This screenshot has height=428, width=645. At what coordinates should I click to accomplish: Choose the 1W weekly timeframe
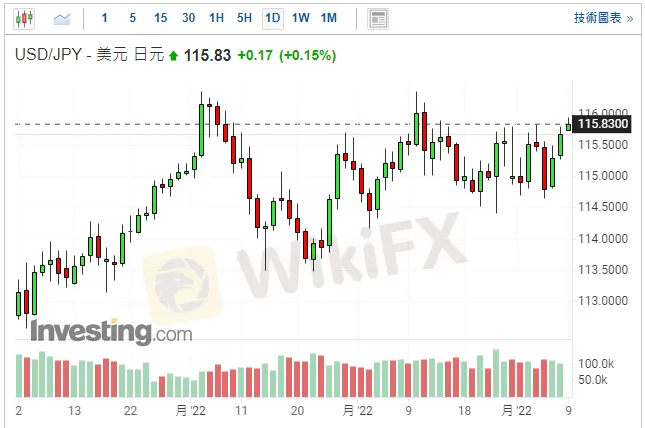pyautogui.click(x=300, y=18)
